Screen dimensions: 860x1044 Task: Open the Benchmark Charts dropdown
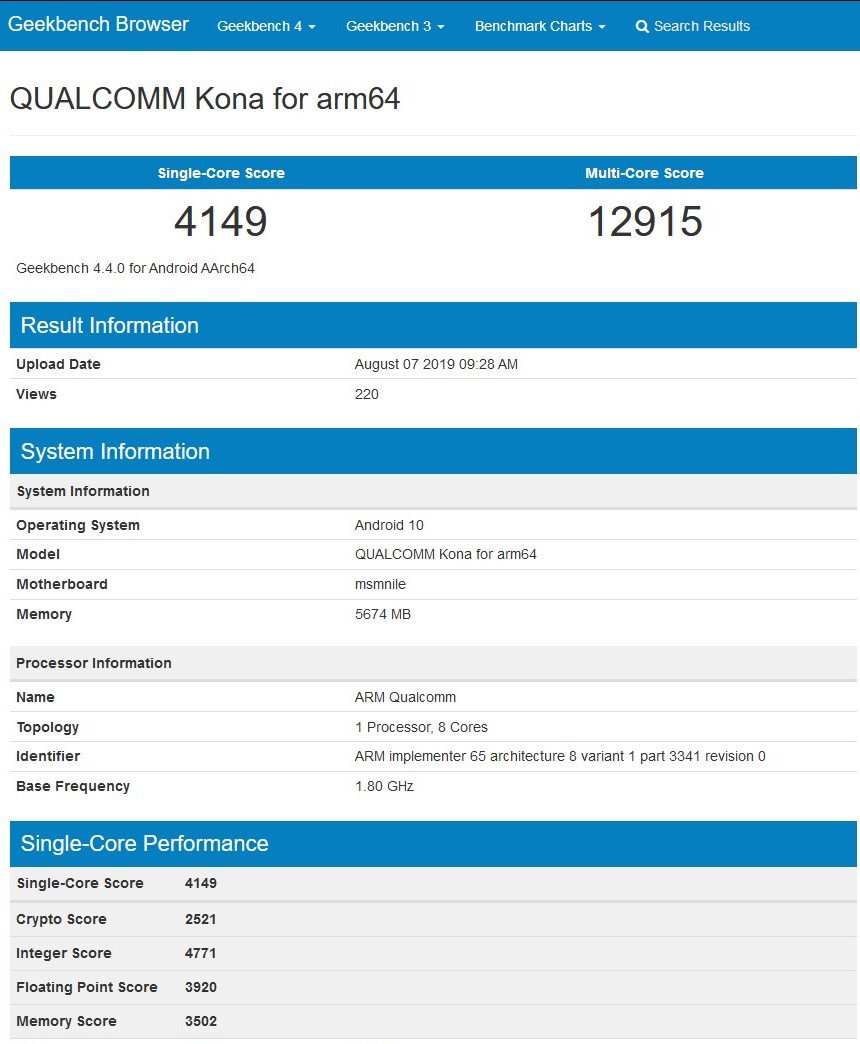click(x=540, y=26)
